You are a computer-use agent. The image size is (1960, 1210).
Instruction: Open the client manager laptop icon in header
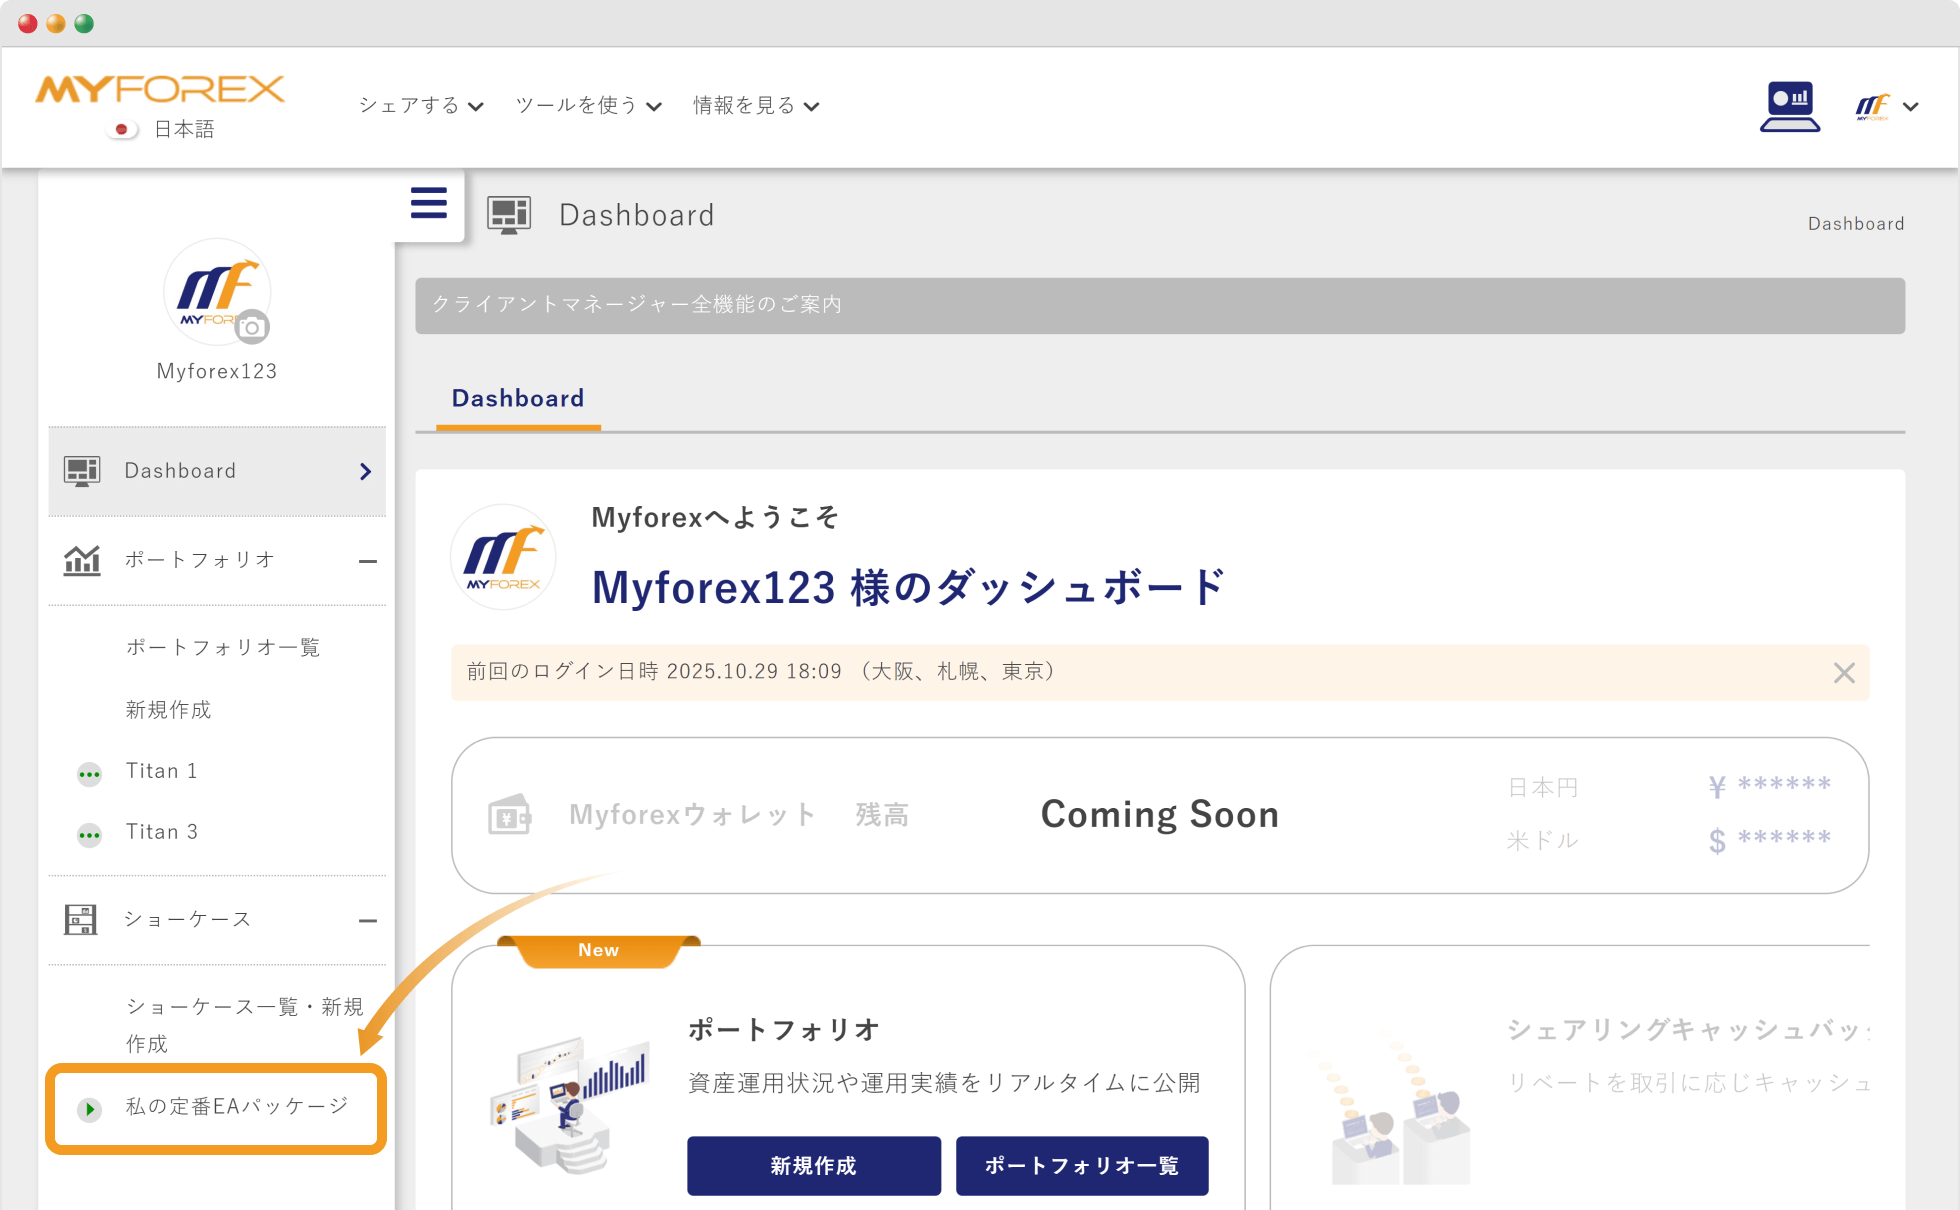point(1790,106)
